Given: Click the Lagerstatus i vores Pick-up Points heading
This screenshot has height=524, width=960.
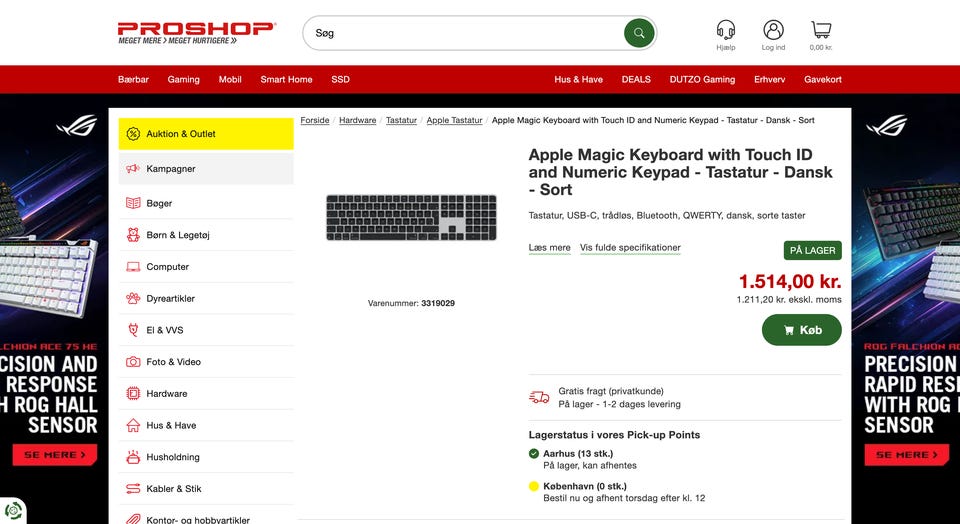Looking at the screenshot, I should (614, 435).
